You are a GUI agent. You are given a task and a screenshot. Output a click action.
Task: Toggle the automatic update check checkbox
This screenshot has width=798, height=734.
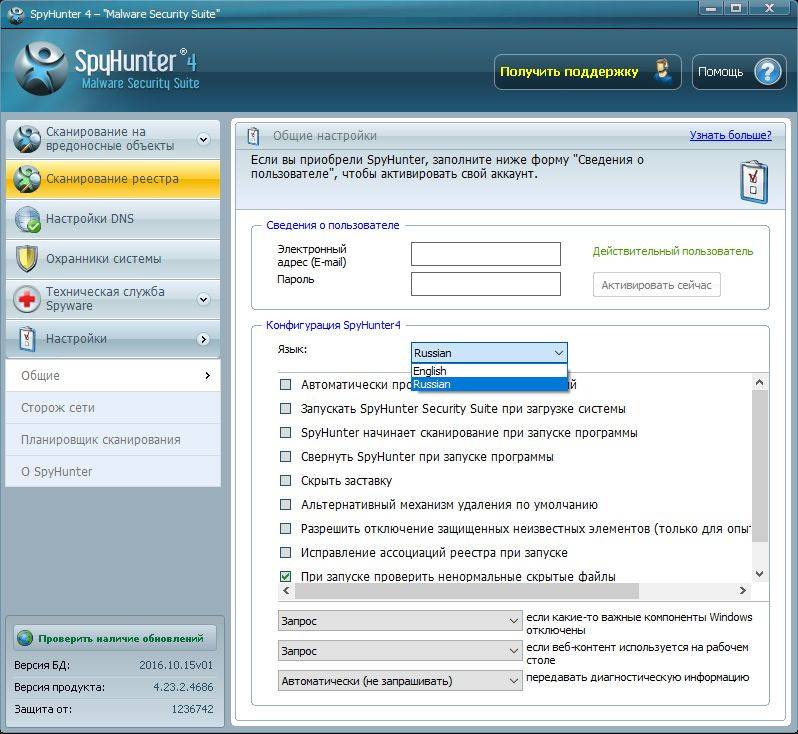[x=286, y=384]
